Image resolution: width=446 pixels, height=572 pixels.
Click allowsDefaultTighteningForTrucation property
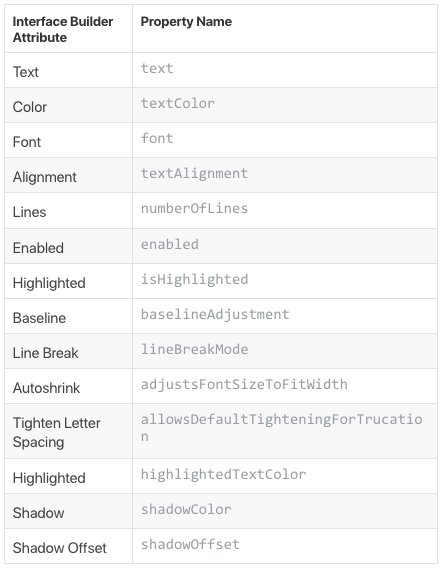(282, 428)
